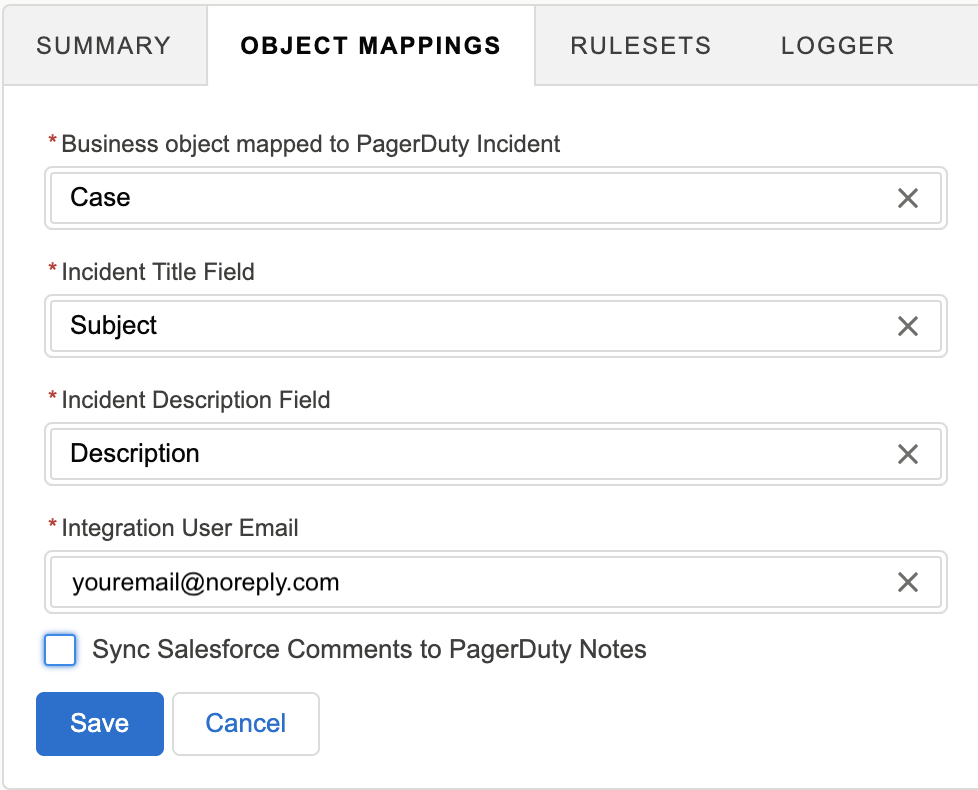978x790 pixels.
Task: Go to the Logger tab
Action: 837,46
